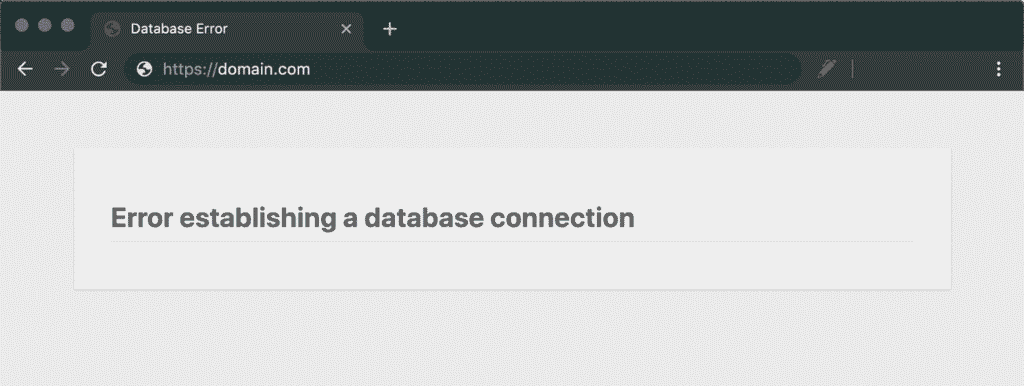This screenshot has width=1024, height=386.
Task: View site information via globe icon
Action: click(x=144, y=69)
